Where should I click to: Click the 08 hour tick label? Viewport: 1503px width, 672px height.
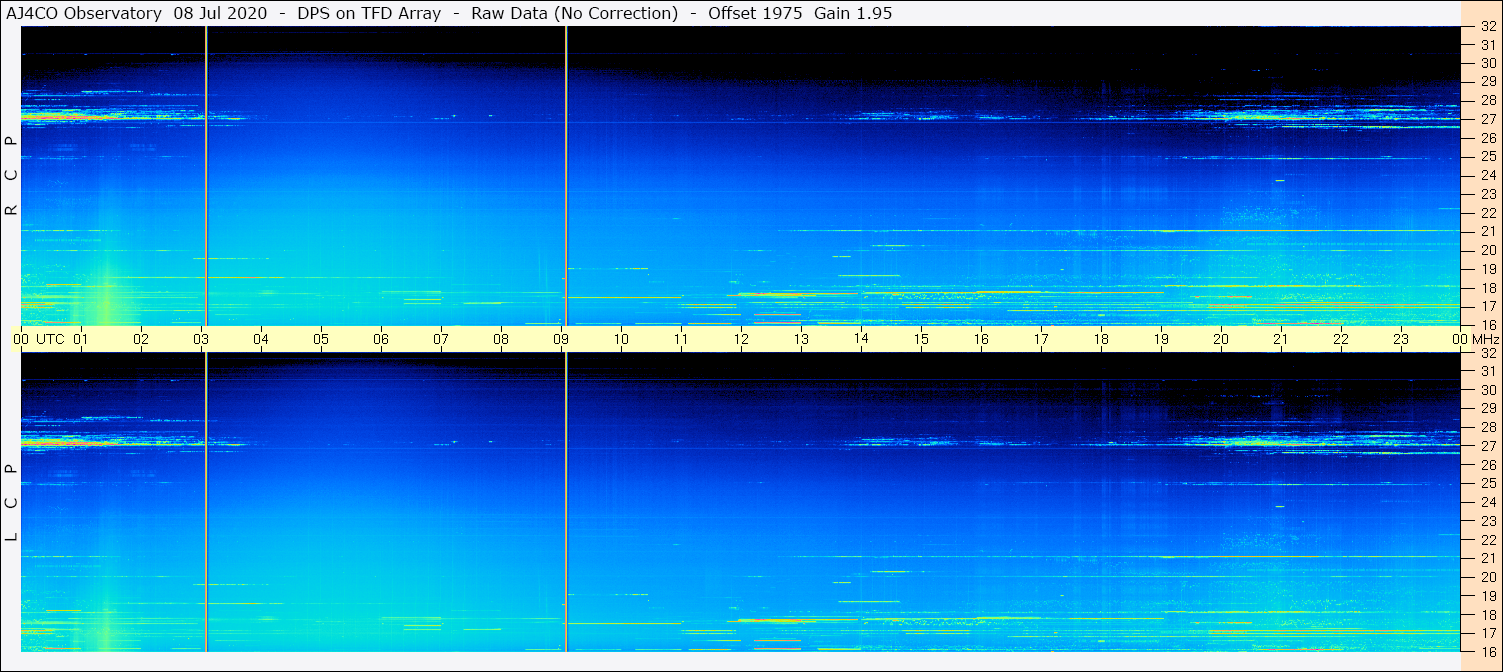tap(501, 339)
